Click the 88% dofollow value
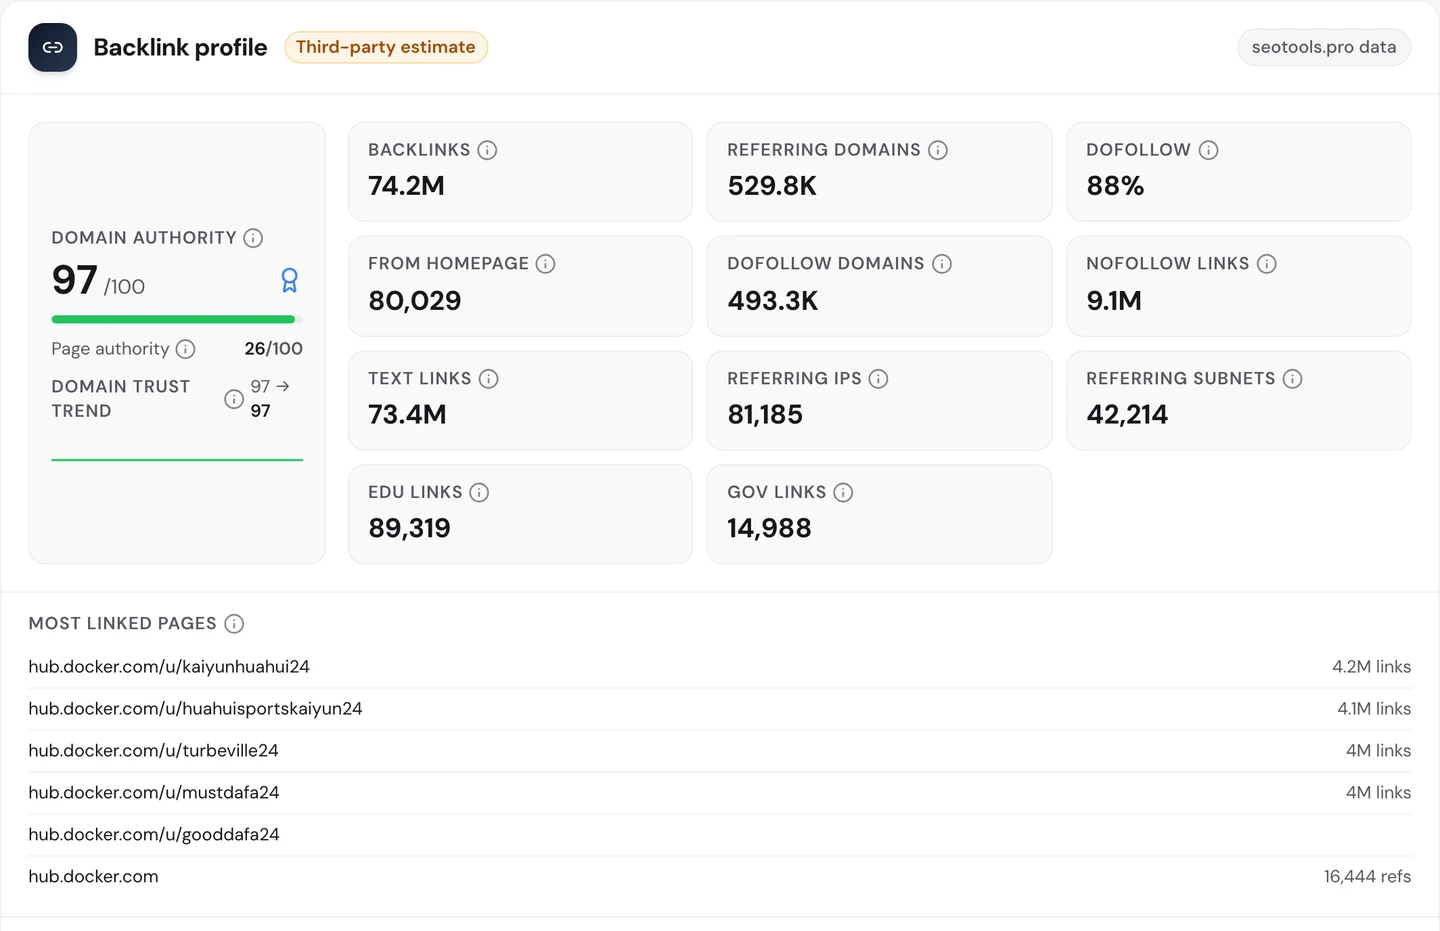 tap(1115, 186)
